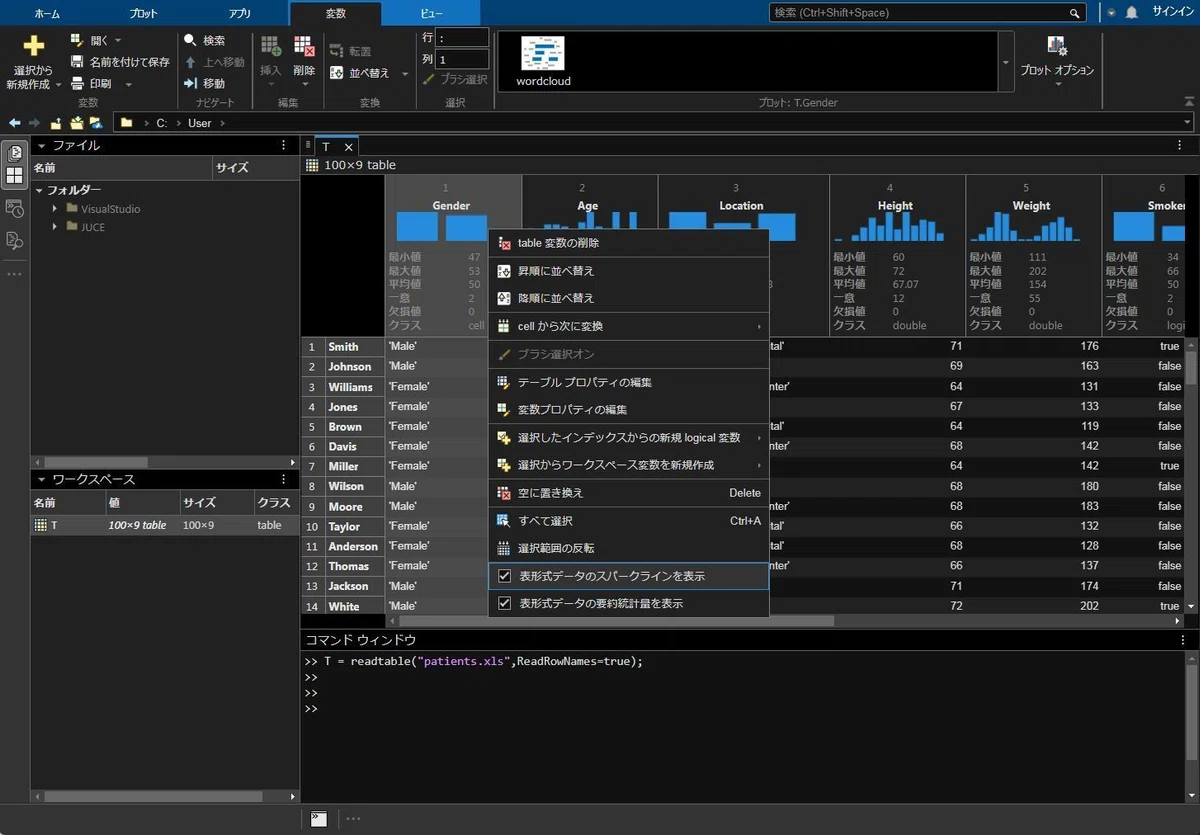Click the workspace grid sidebar icon

point(15,176)
